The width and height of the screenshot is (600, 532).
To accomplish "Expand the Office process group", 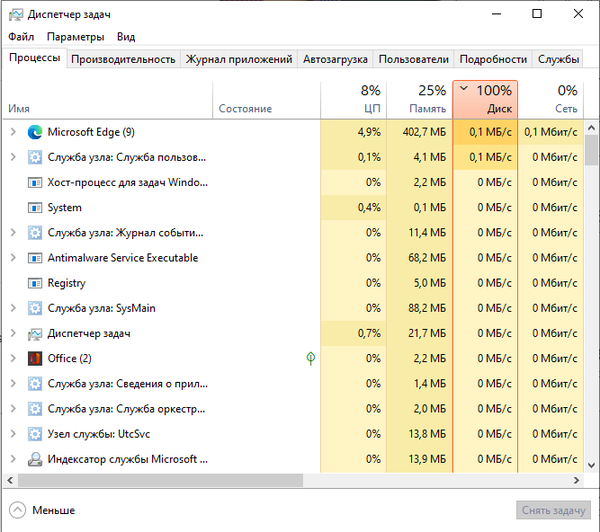I will pyautogui.click(x=12, y=358).
